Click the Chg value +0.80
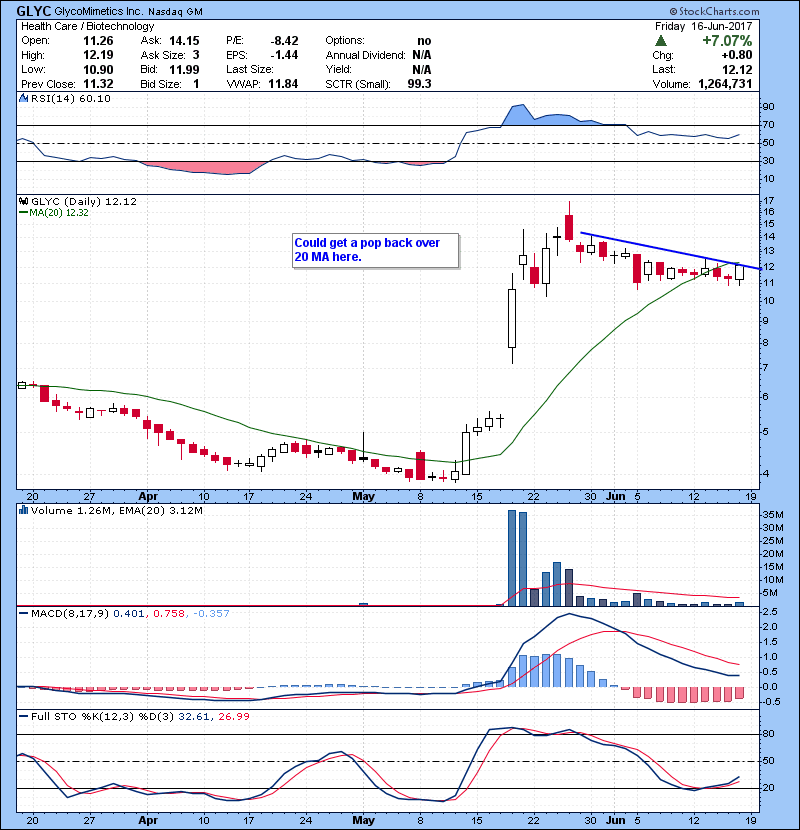Viewport: 800px width, 830px height. [736, 55]
